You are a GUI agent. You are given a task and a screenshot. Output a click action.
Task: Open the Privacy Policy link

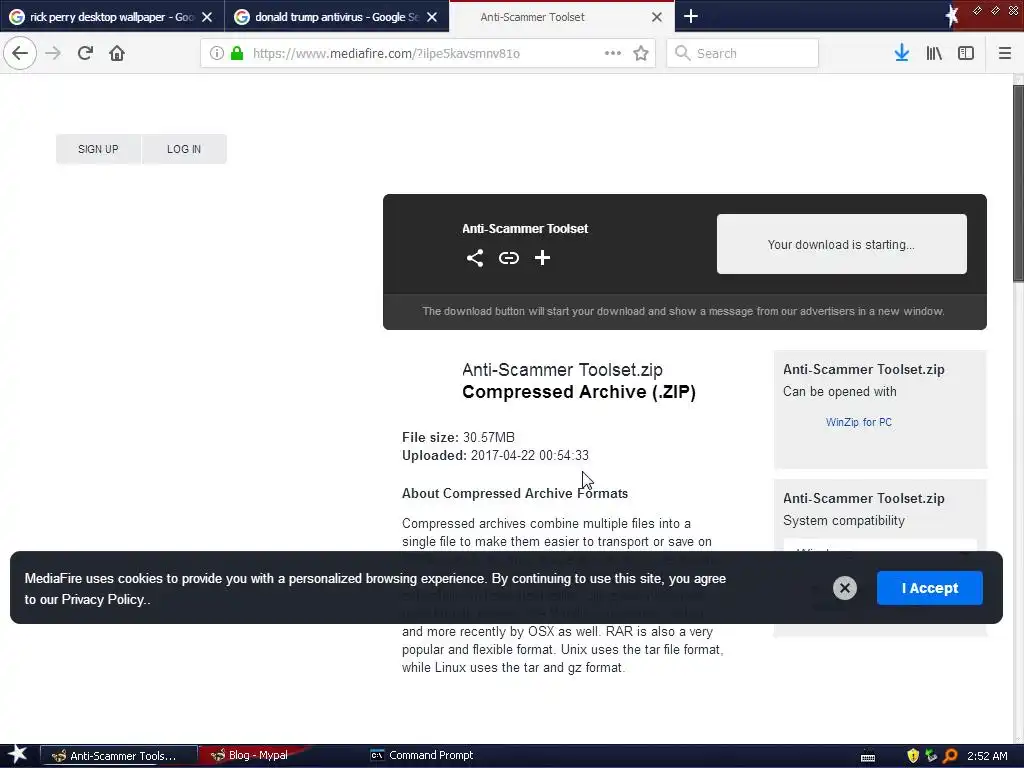pos(103,600)
